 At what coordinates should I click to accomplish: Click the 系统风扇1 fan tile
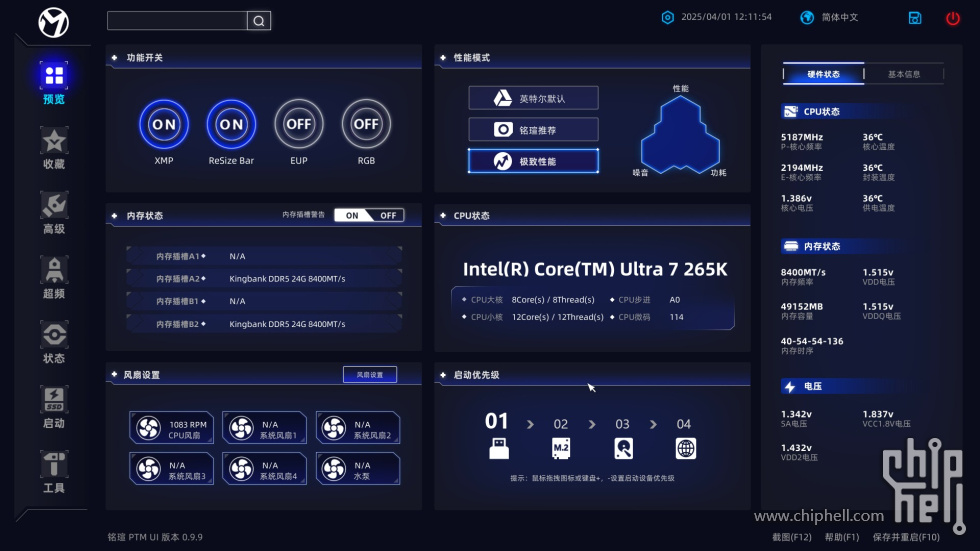tap(264, 428)
